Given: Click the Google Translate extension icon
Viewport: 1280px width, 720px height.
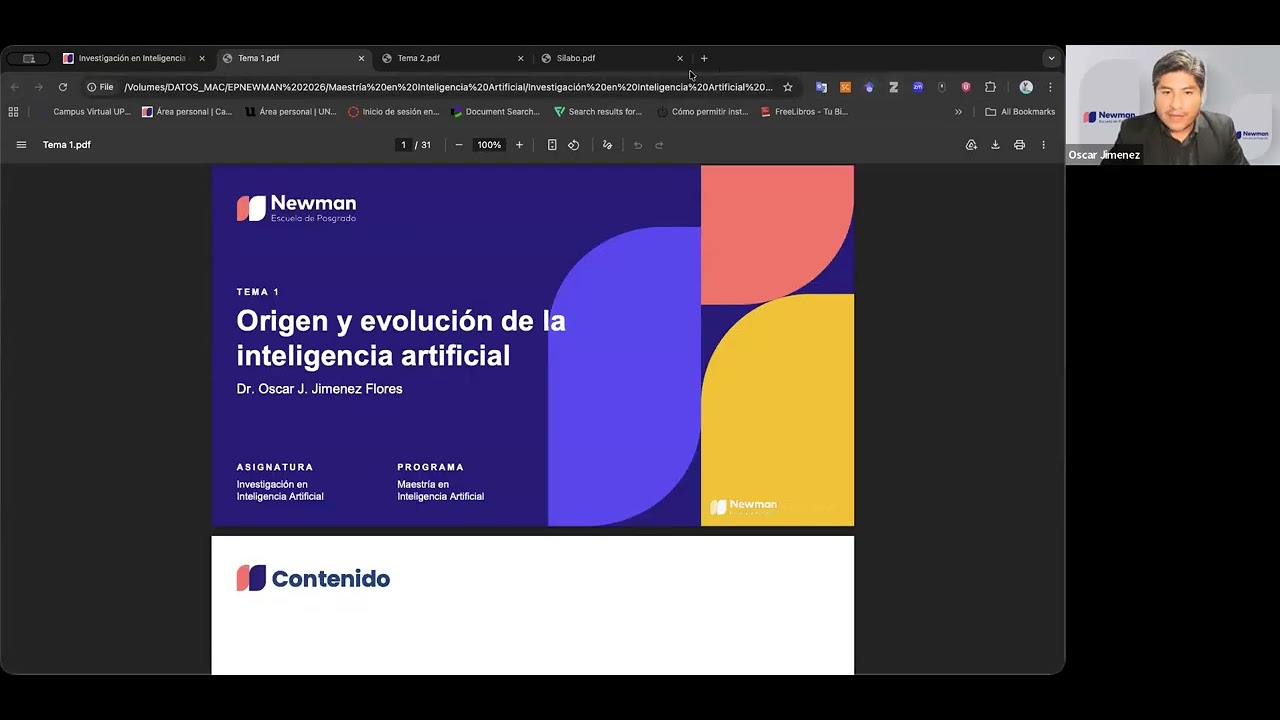Looking at the screenshot, I should pyautogui.click(x=821, y=87).
